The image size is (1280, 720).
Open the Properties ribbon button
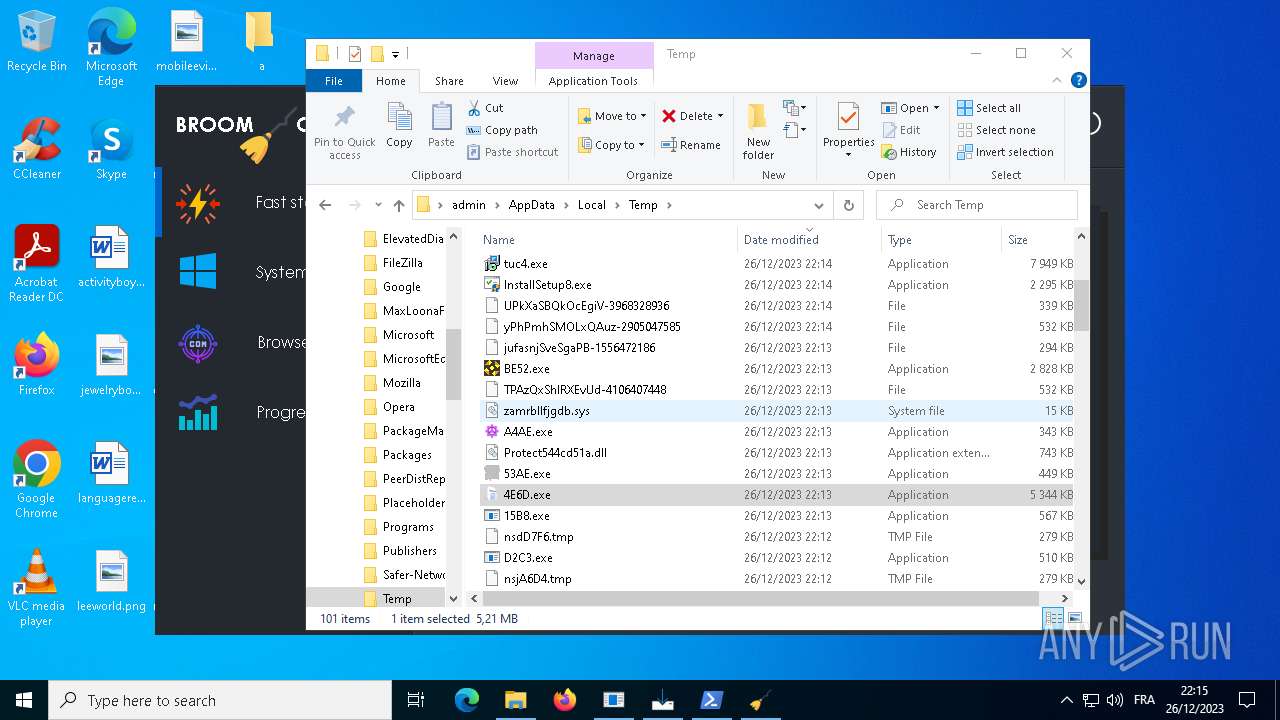tap(849, 131)
